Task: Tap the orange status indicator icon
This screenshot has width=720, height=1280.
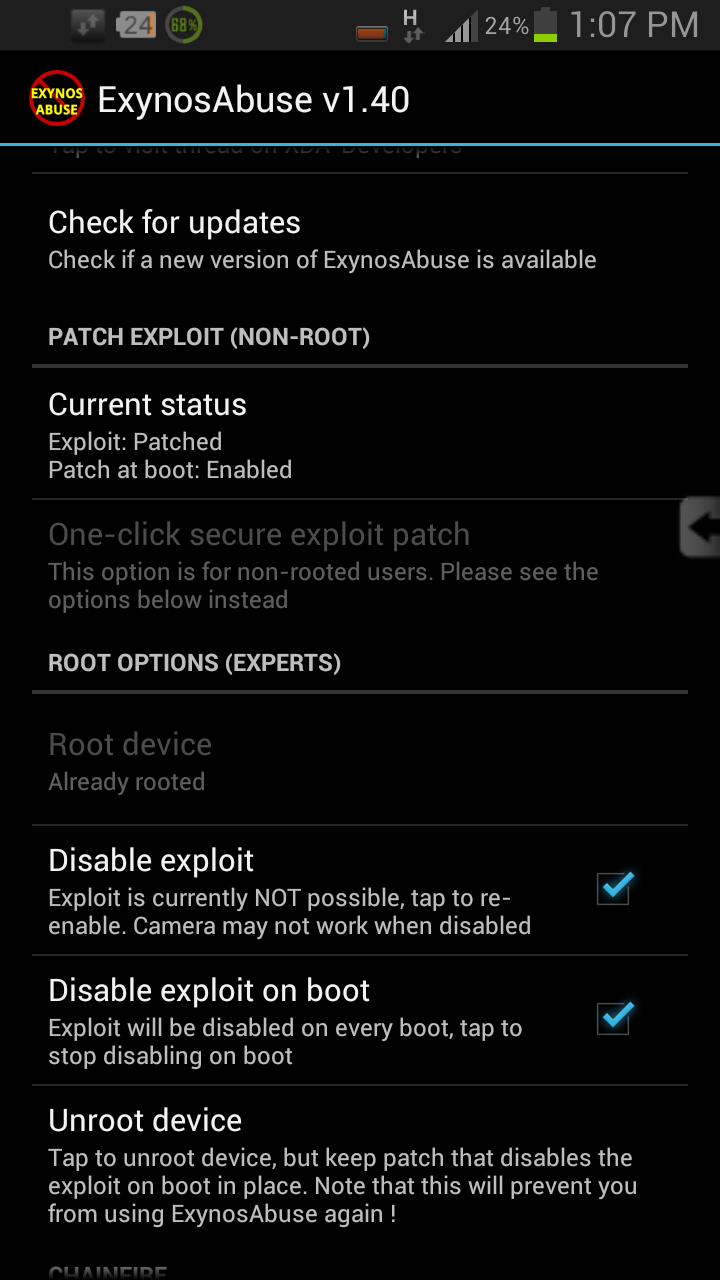Action: (372, 33)
